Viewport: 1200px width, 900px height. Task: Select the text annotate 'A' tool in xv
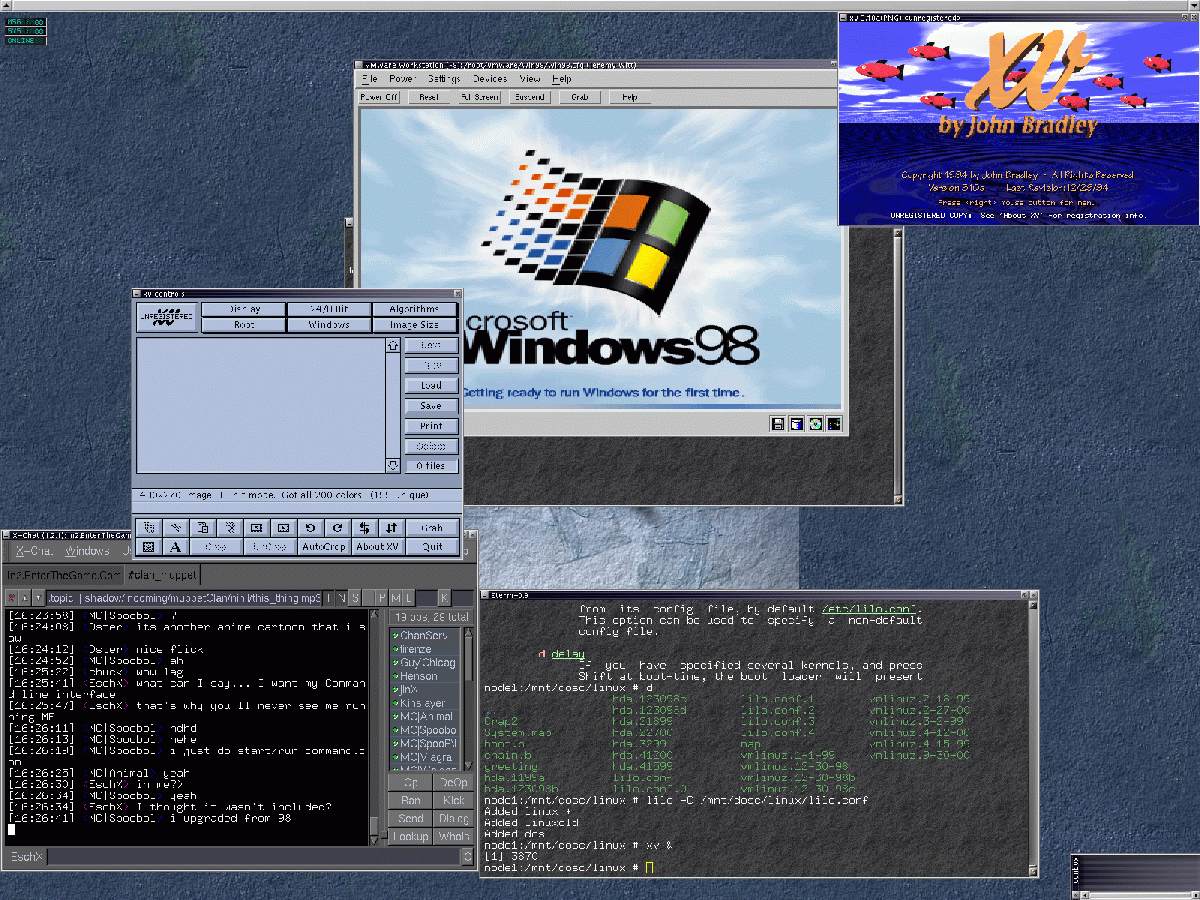(175, 546)
